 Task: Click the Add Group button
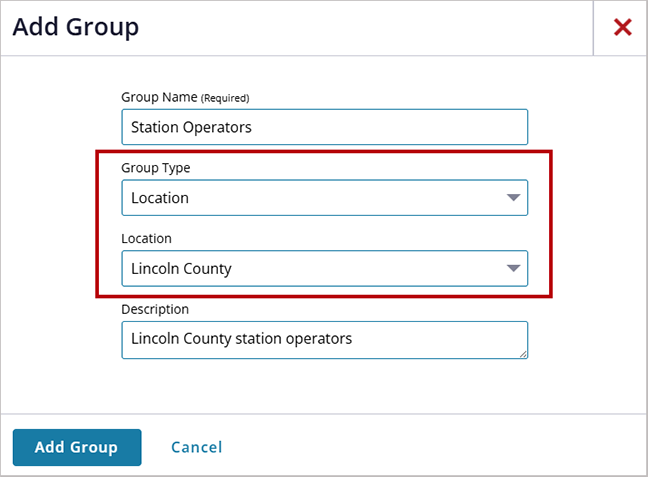(x=76, y=447)
